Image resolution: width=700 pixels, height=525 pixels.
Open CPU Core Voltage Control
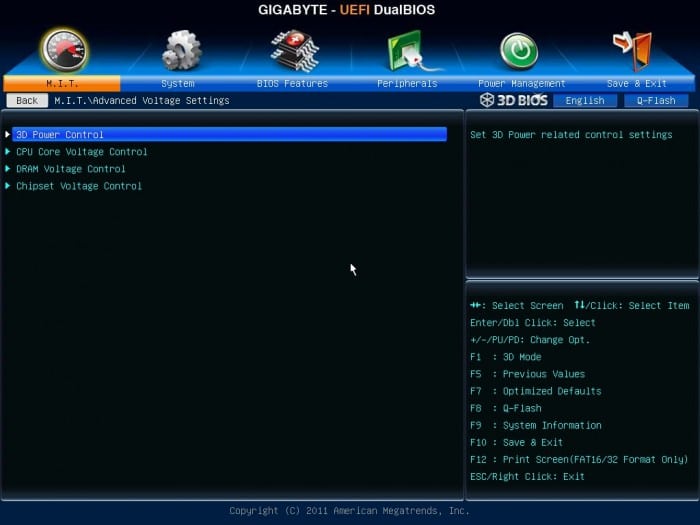(82, 152)
